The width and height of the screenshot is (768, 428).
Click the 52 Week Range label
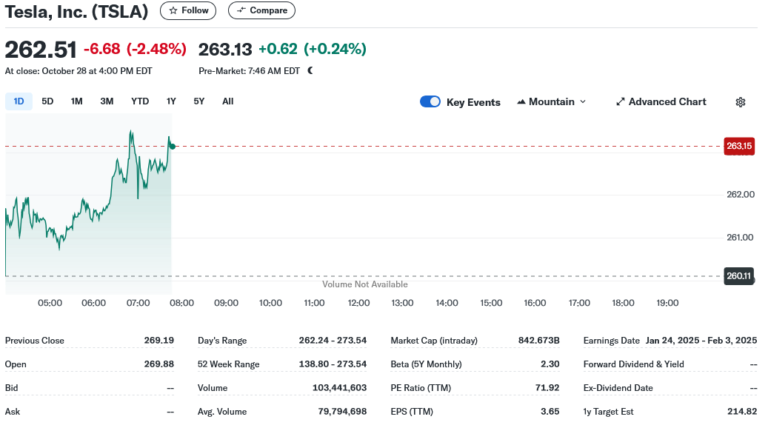point(228,364)
